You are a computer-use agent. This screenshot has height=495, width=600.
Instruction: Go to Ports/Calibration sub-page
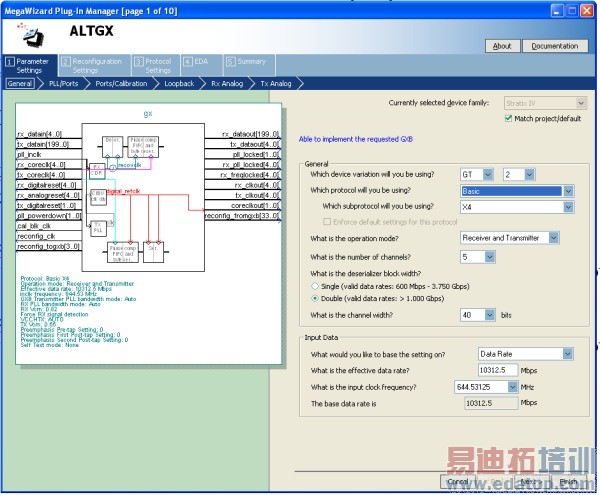(x=121, y=84)
